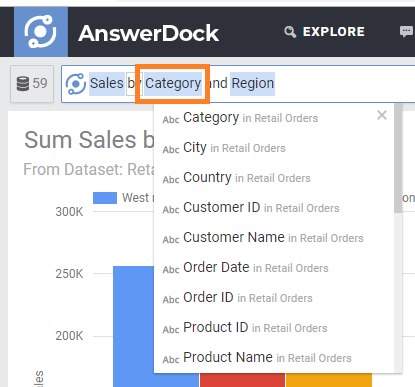Click the highlighted Category token in query

click(173, 84)
